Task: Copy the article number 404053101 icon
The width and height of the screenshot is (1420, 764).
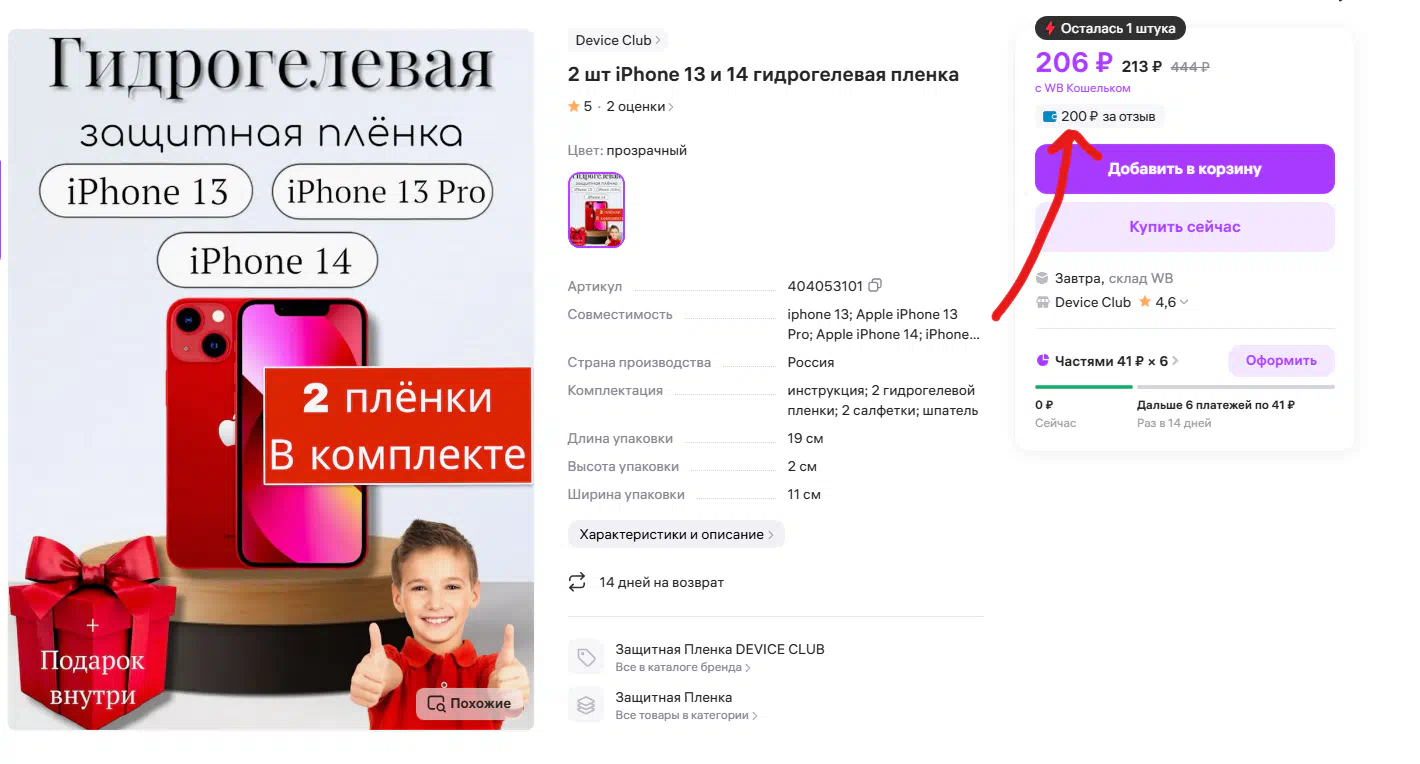Action: point(876,285)
